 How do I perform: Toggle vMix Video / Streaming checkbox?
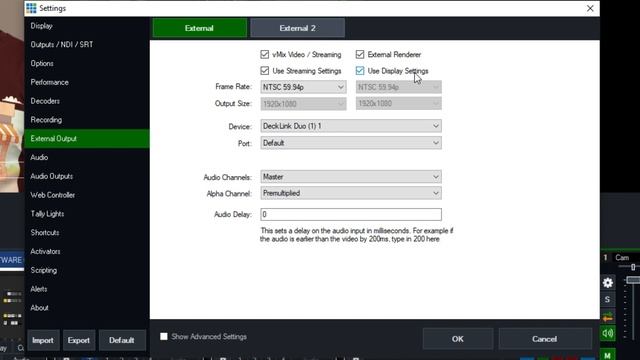(x=264, y=54)
